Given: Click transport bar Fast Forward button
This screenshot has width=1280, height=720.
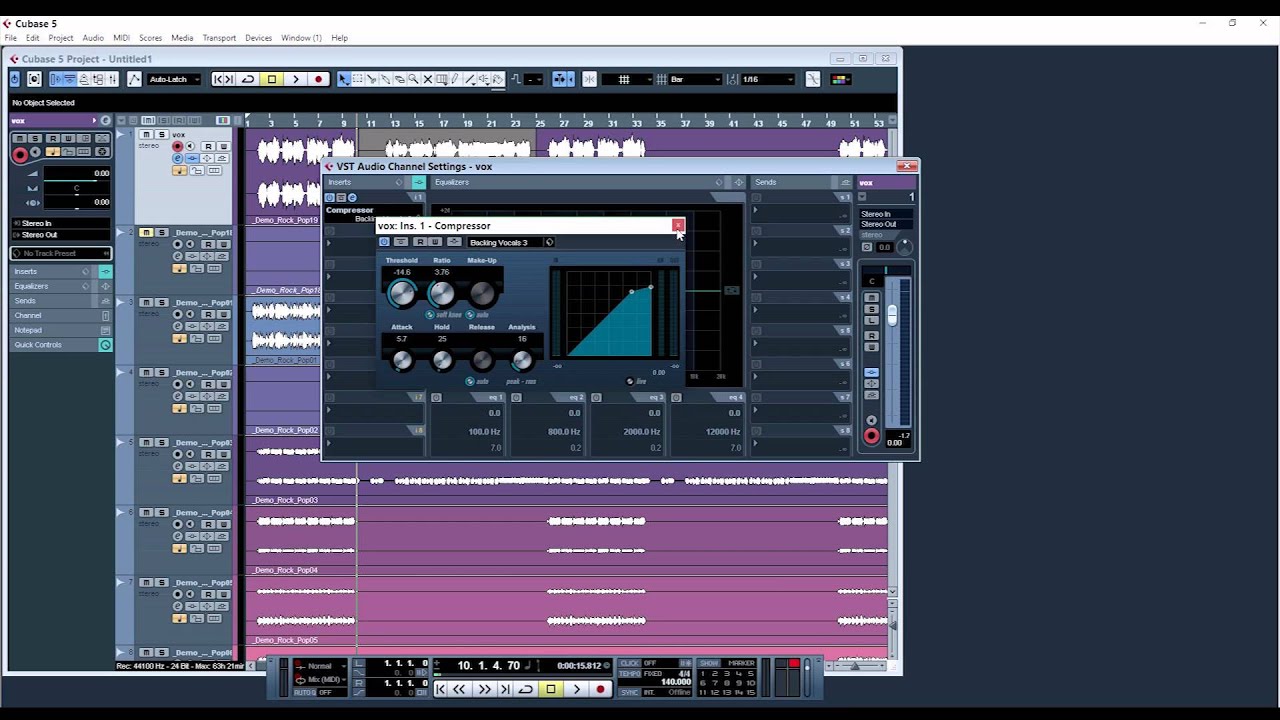Looking at the screenshot, I should (x=484, y=689).
